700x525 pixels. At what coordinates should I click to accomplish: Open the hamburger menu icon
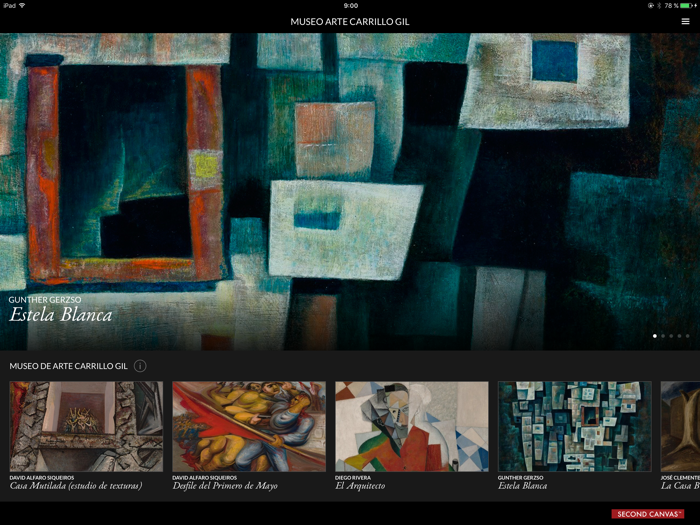(685, 21)
